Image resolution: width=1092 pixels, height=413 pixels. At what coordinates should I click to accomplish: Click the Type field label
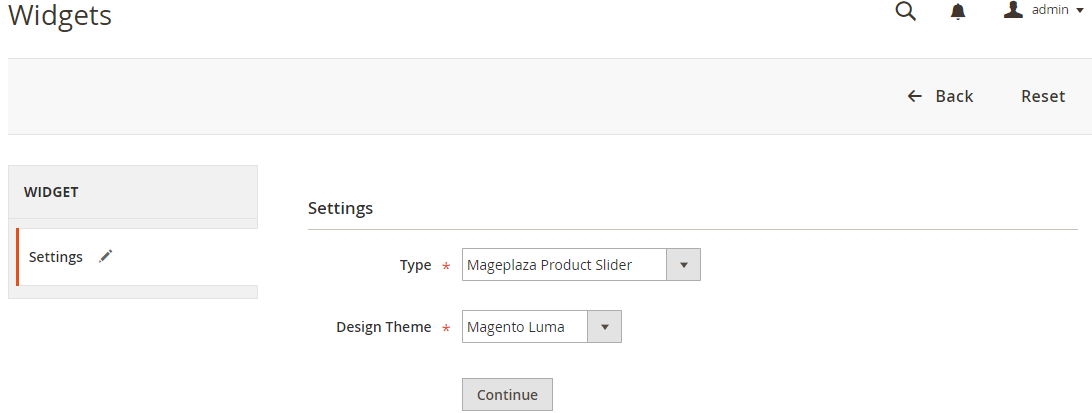coord(415,265)
